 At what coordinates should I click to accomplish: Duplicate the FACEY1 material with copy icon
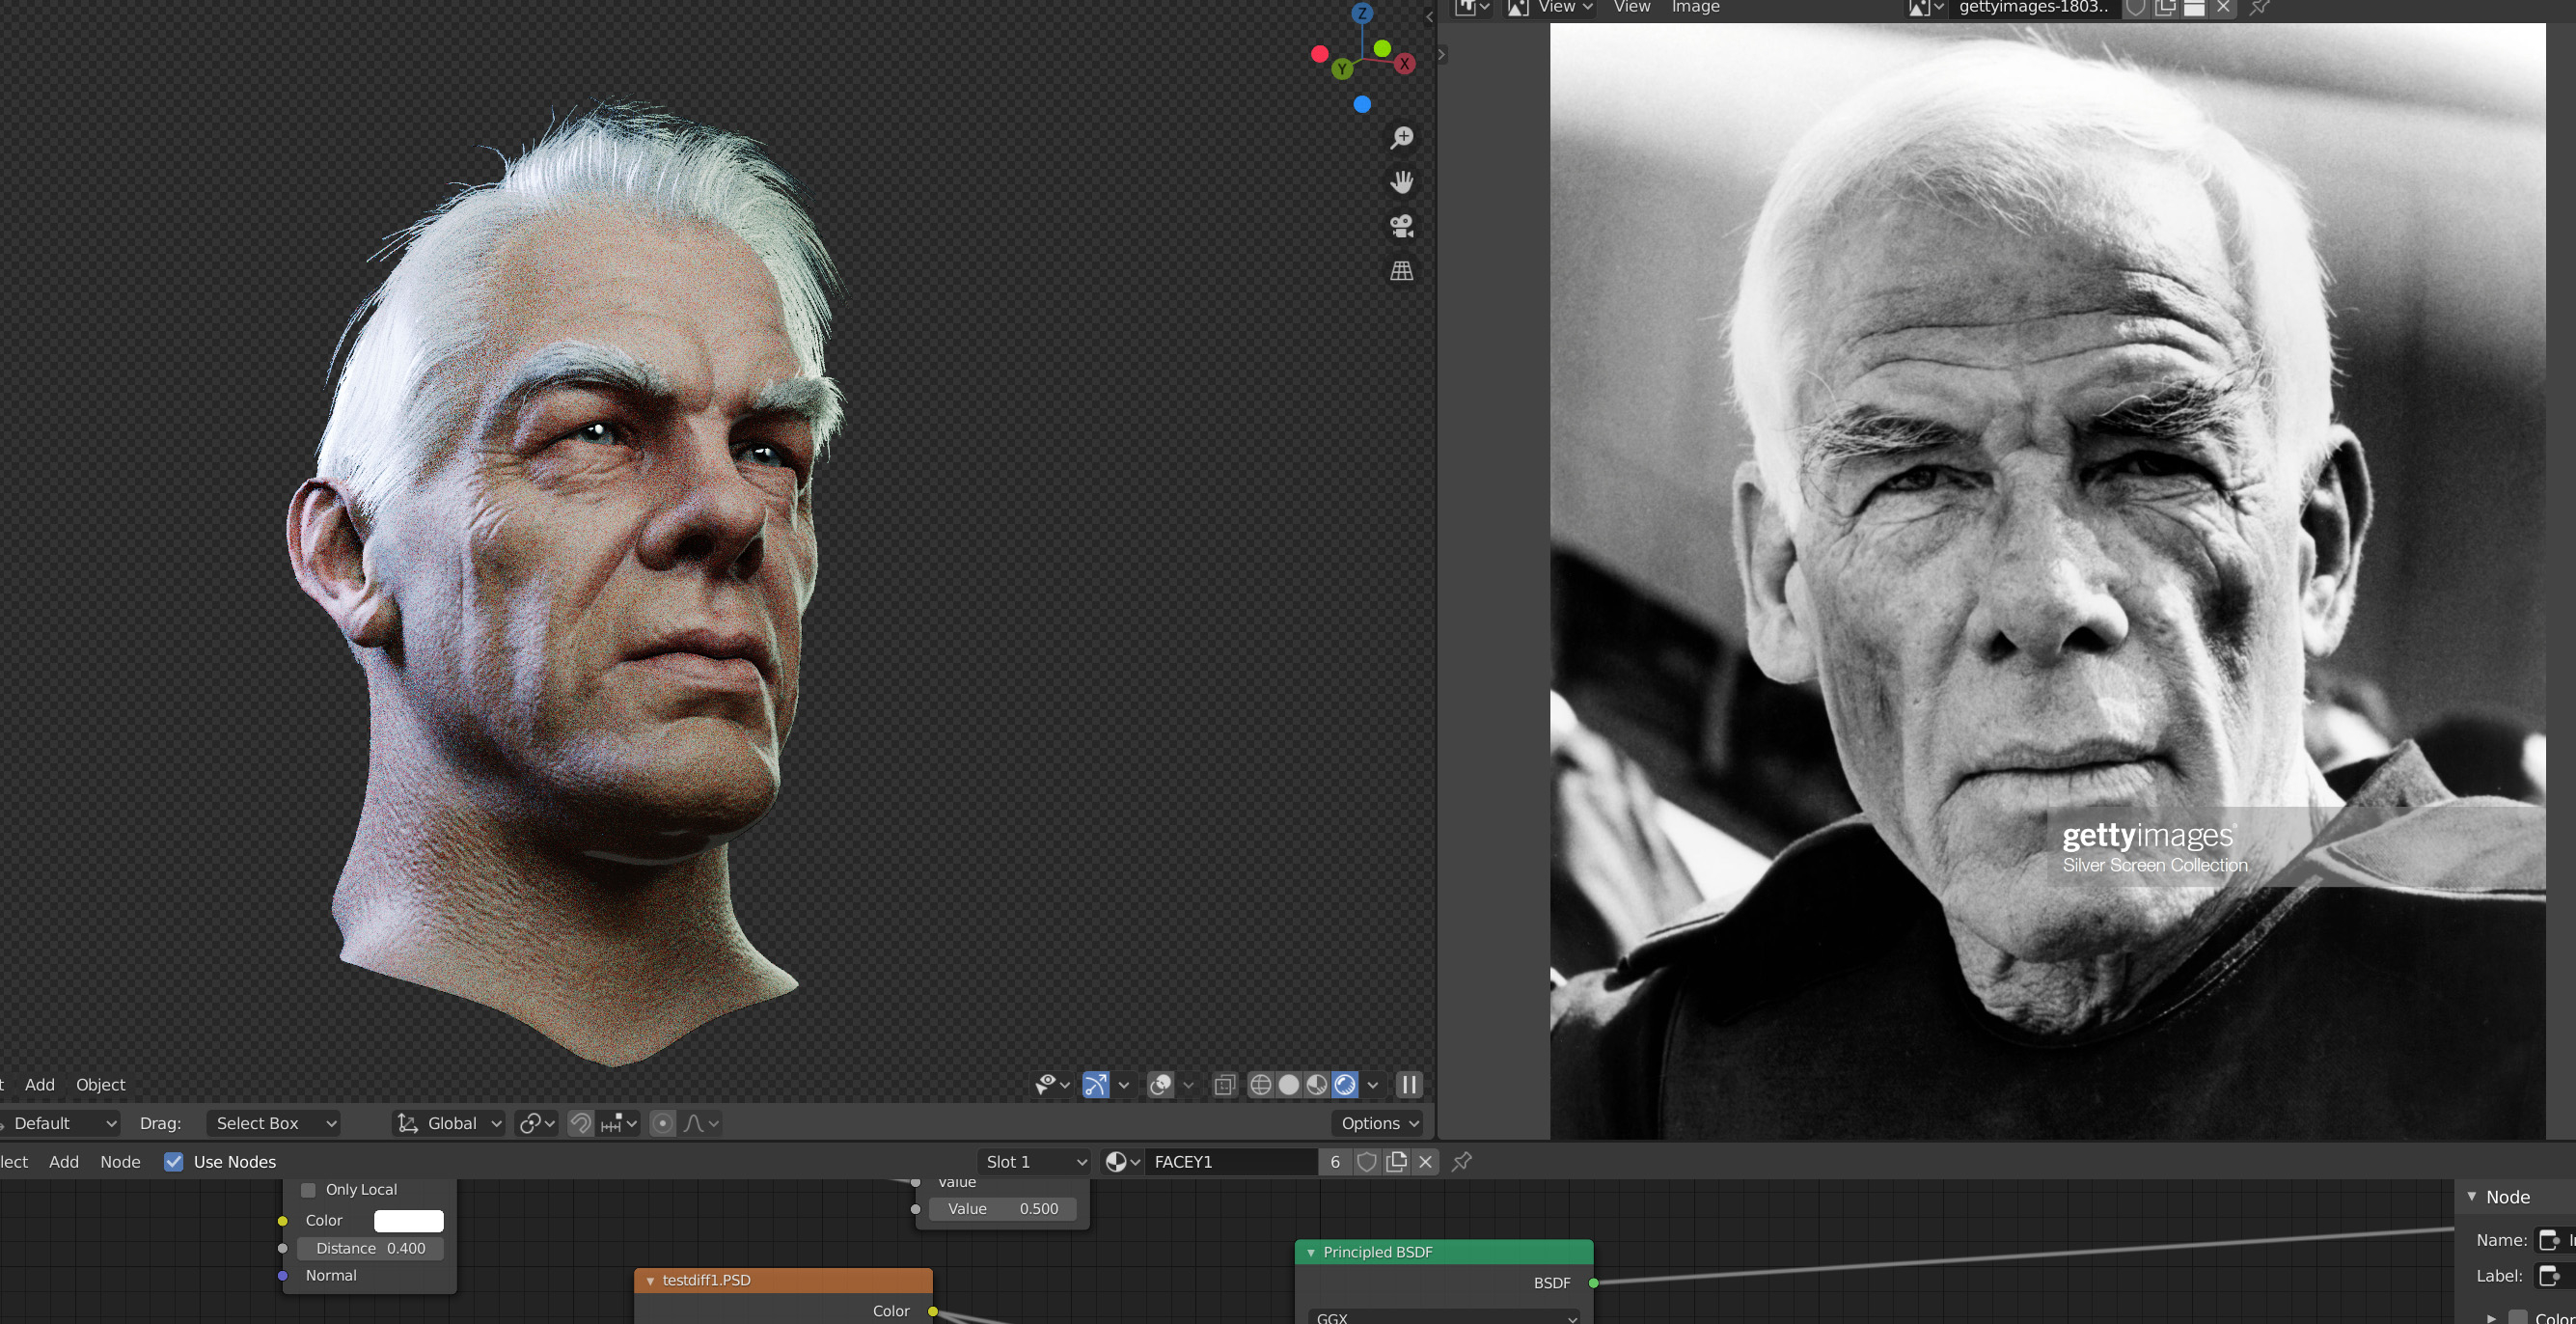[x=1397, y=1162]
